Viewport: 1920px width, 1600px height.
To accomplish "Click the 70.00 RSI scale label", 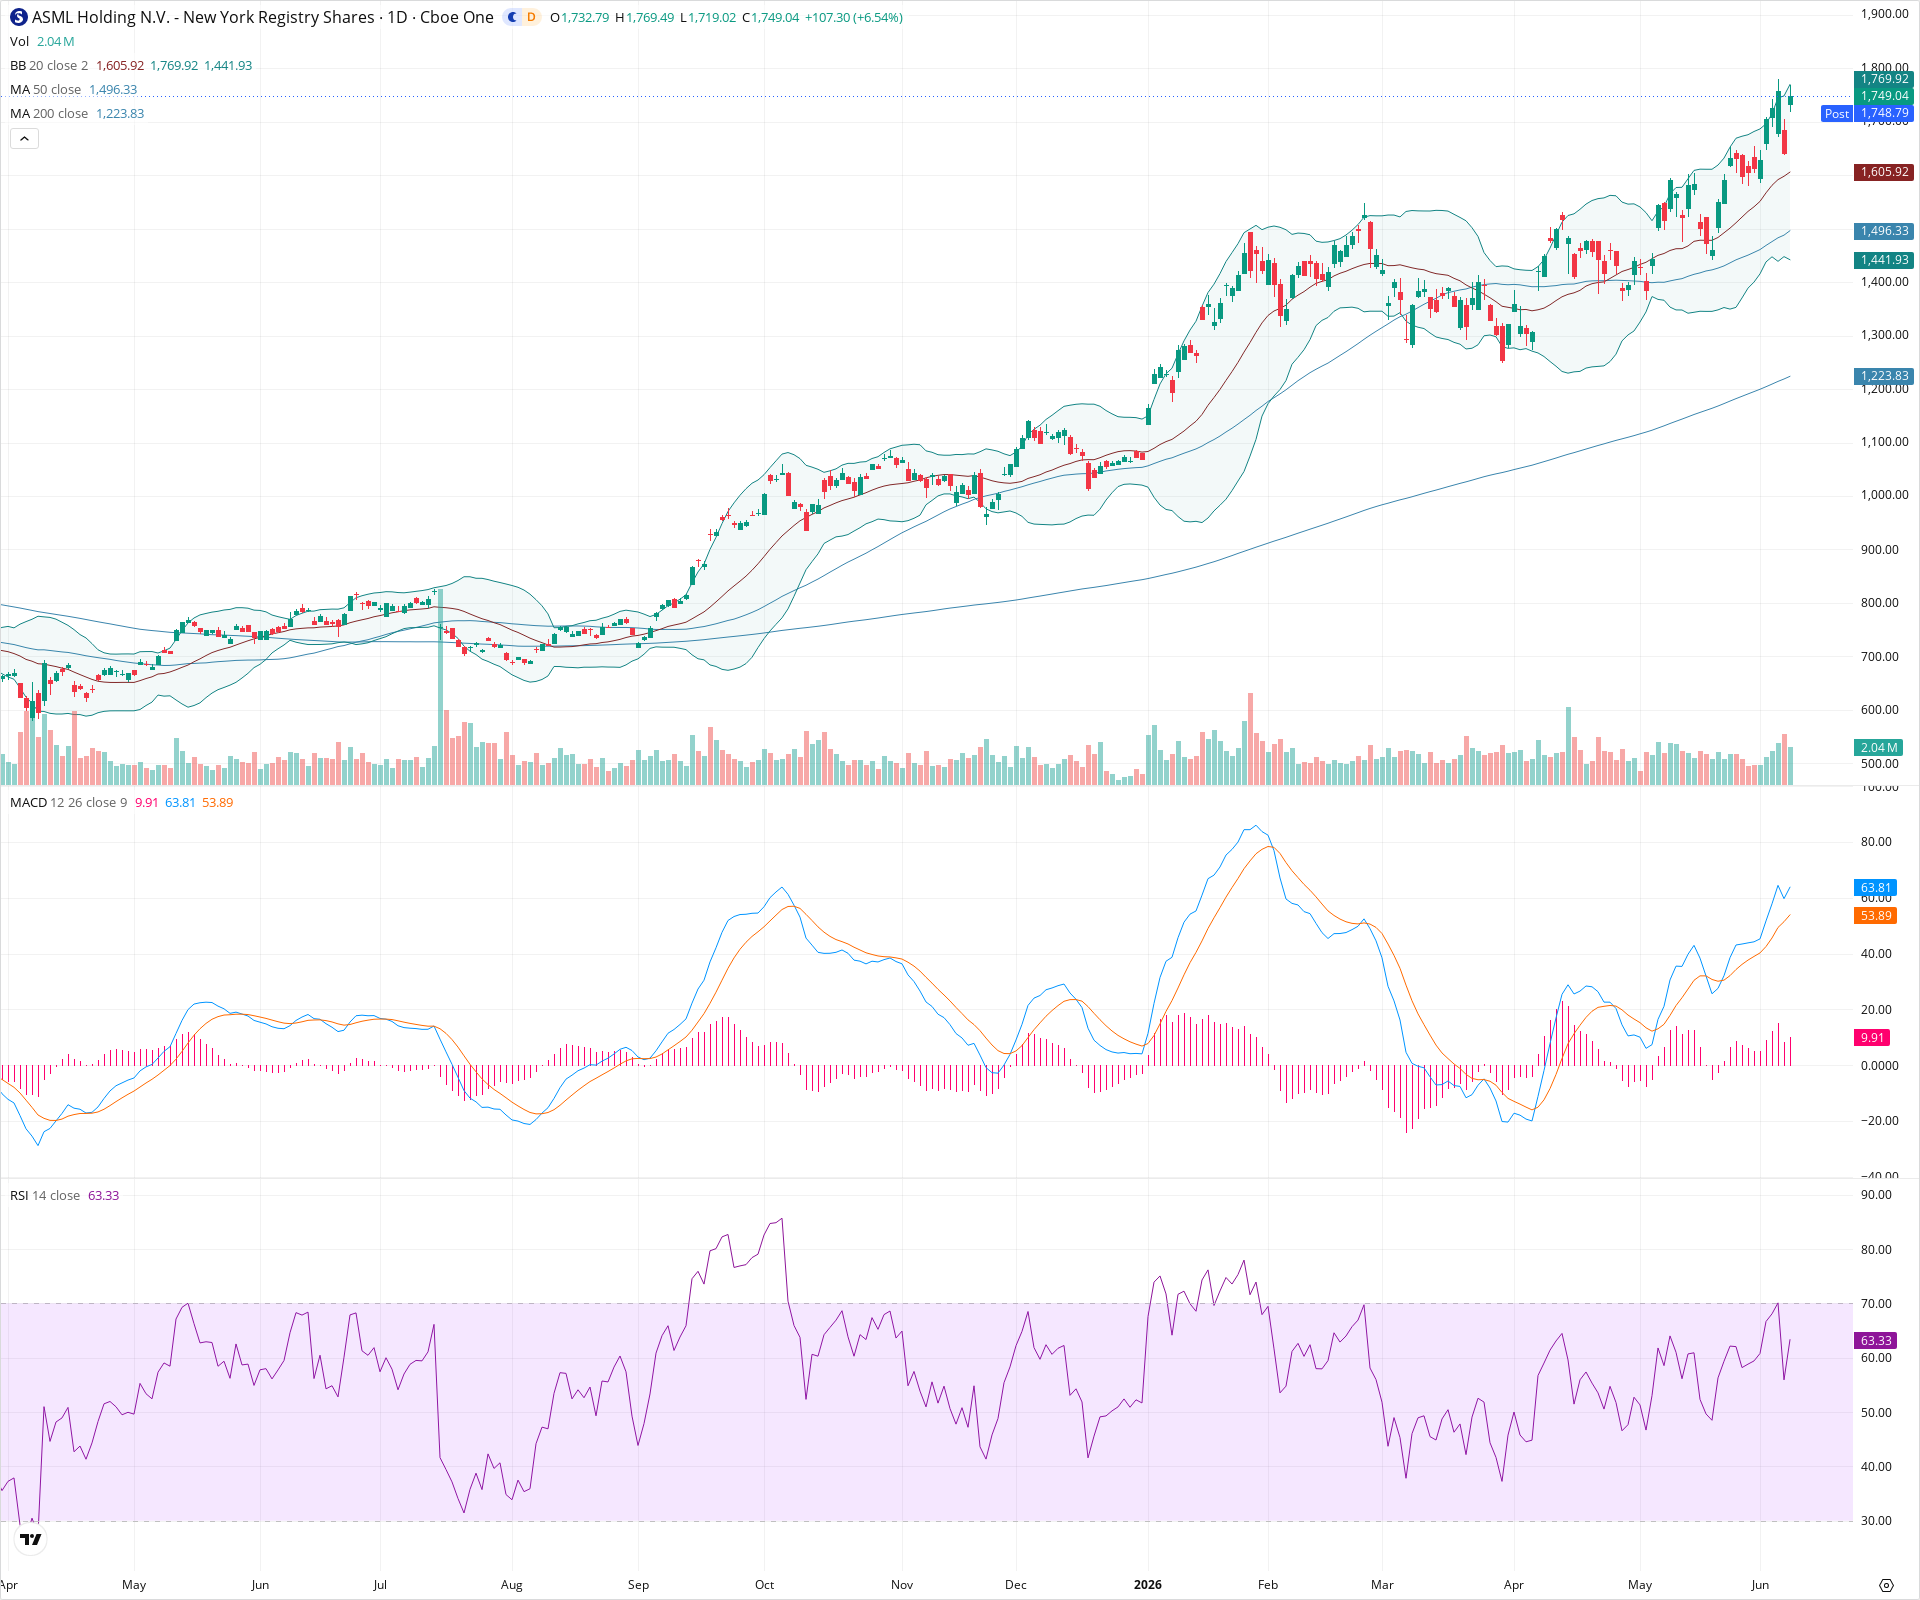I will point(1876,1303).
